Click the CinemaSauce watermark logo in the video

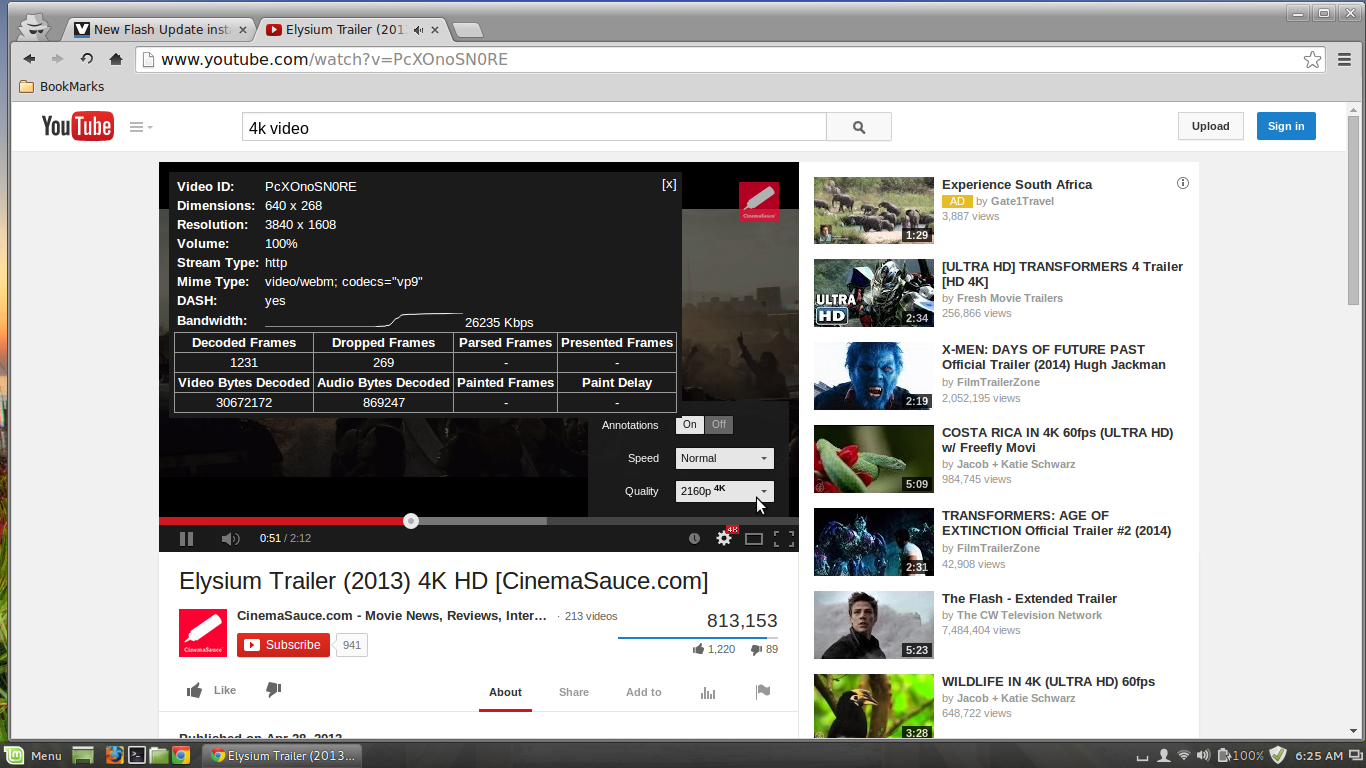759,202
